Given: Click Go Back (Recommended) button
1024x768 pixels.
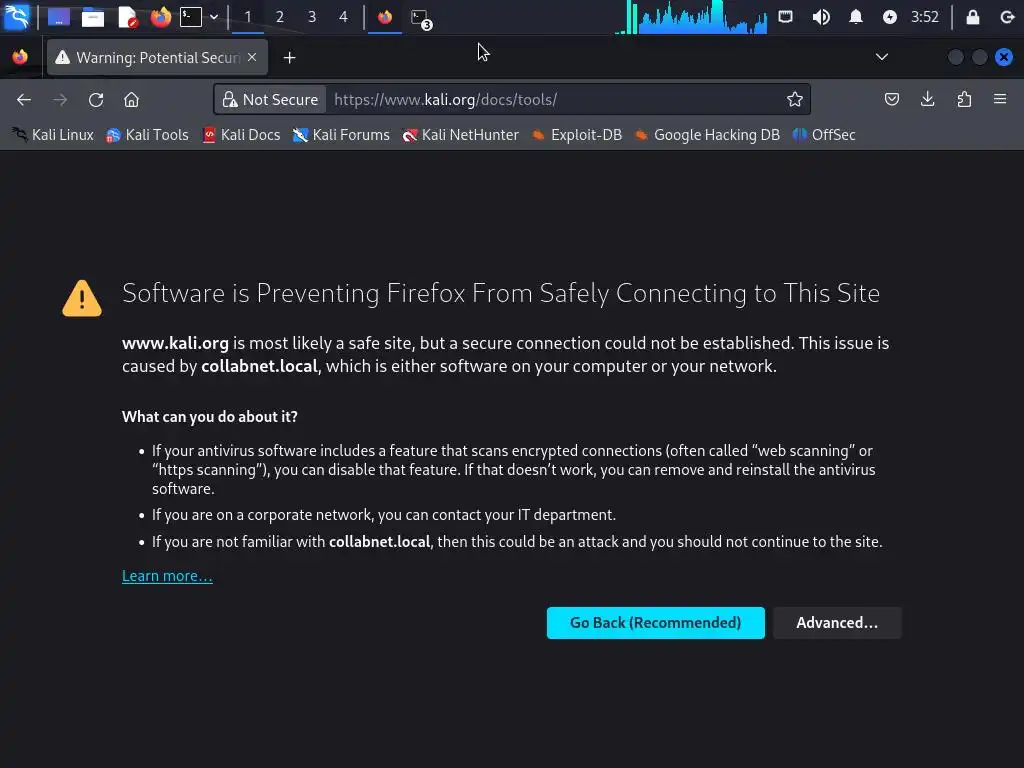Looking at the screenshot, I should (656, 623).
